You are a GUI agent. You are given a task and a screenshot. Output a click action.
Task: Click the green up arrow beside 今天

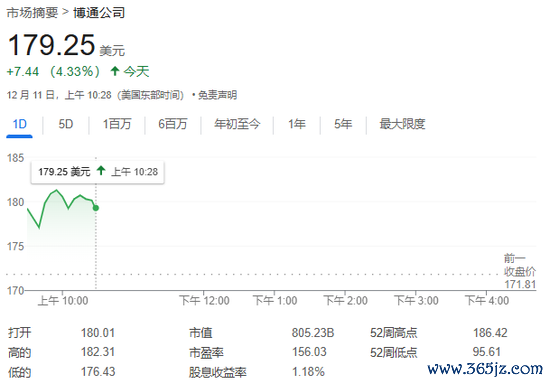click(115, 71)
